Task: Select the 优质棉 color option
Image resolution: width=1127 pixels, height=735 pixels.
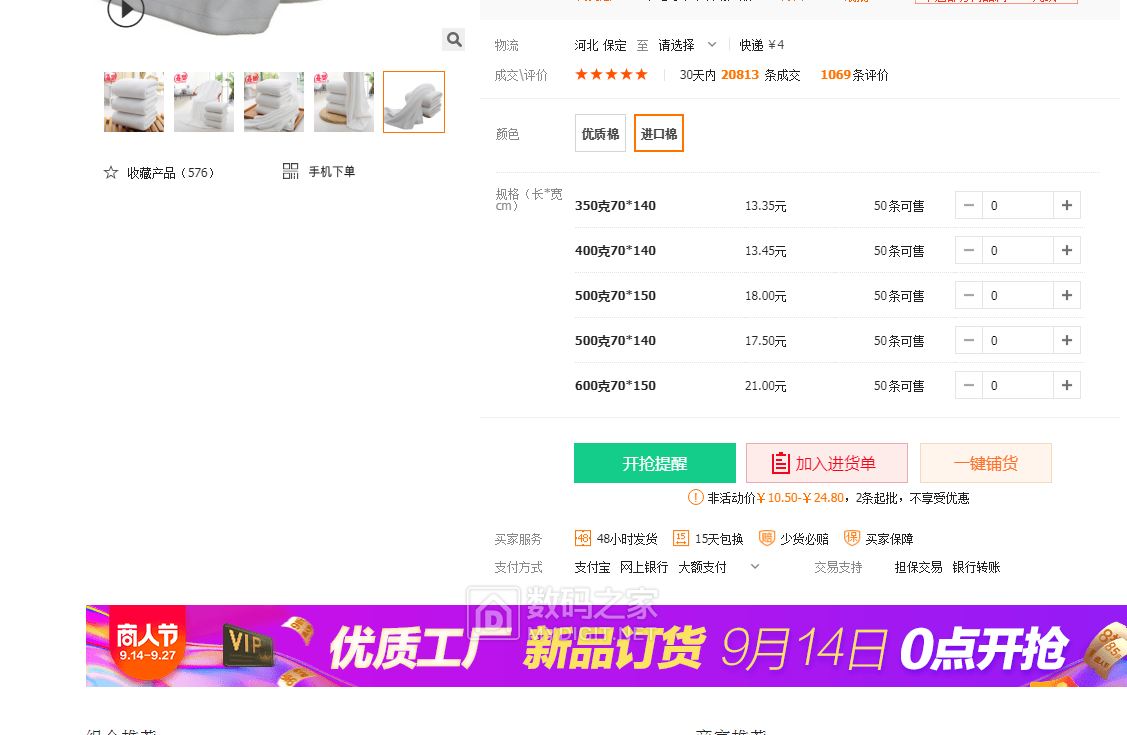Action: coord(600,134)
